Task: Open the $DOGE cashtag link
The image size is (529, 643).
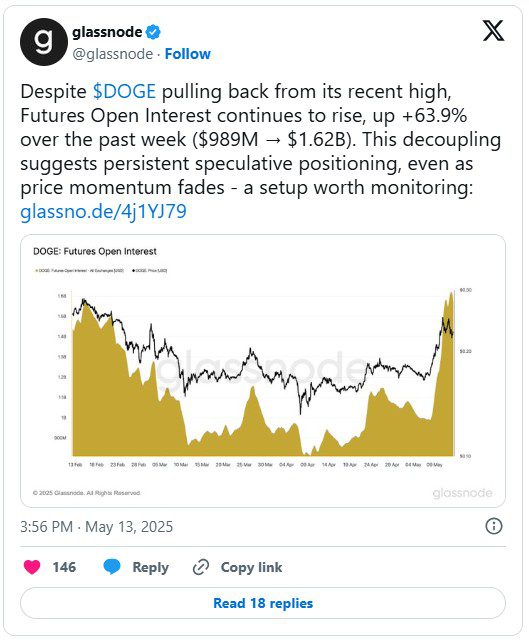Action: pos(124,91)
